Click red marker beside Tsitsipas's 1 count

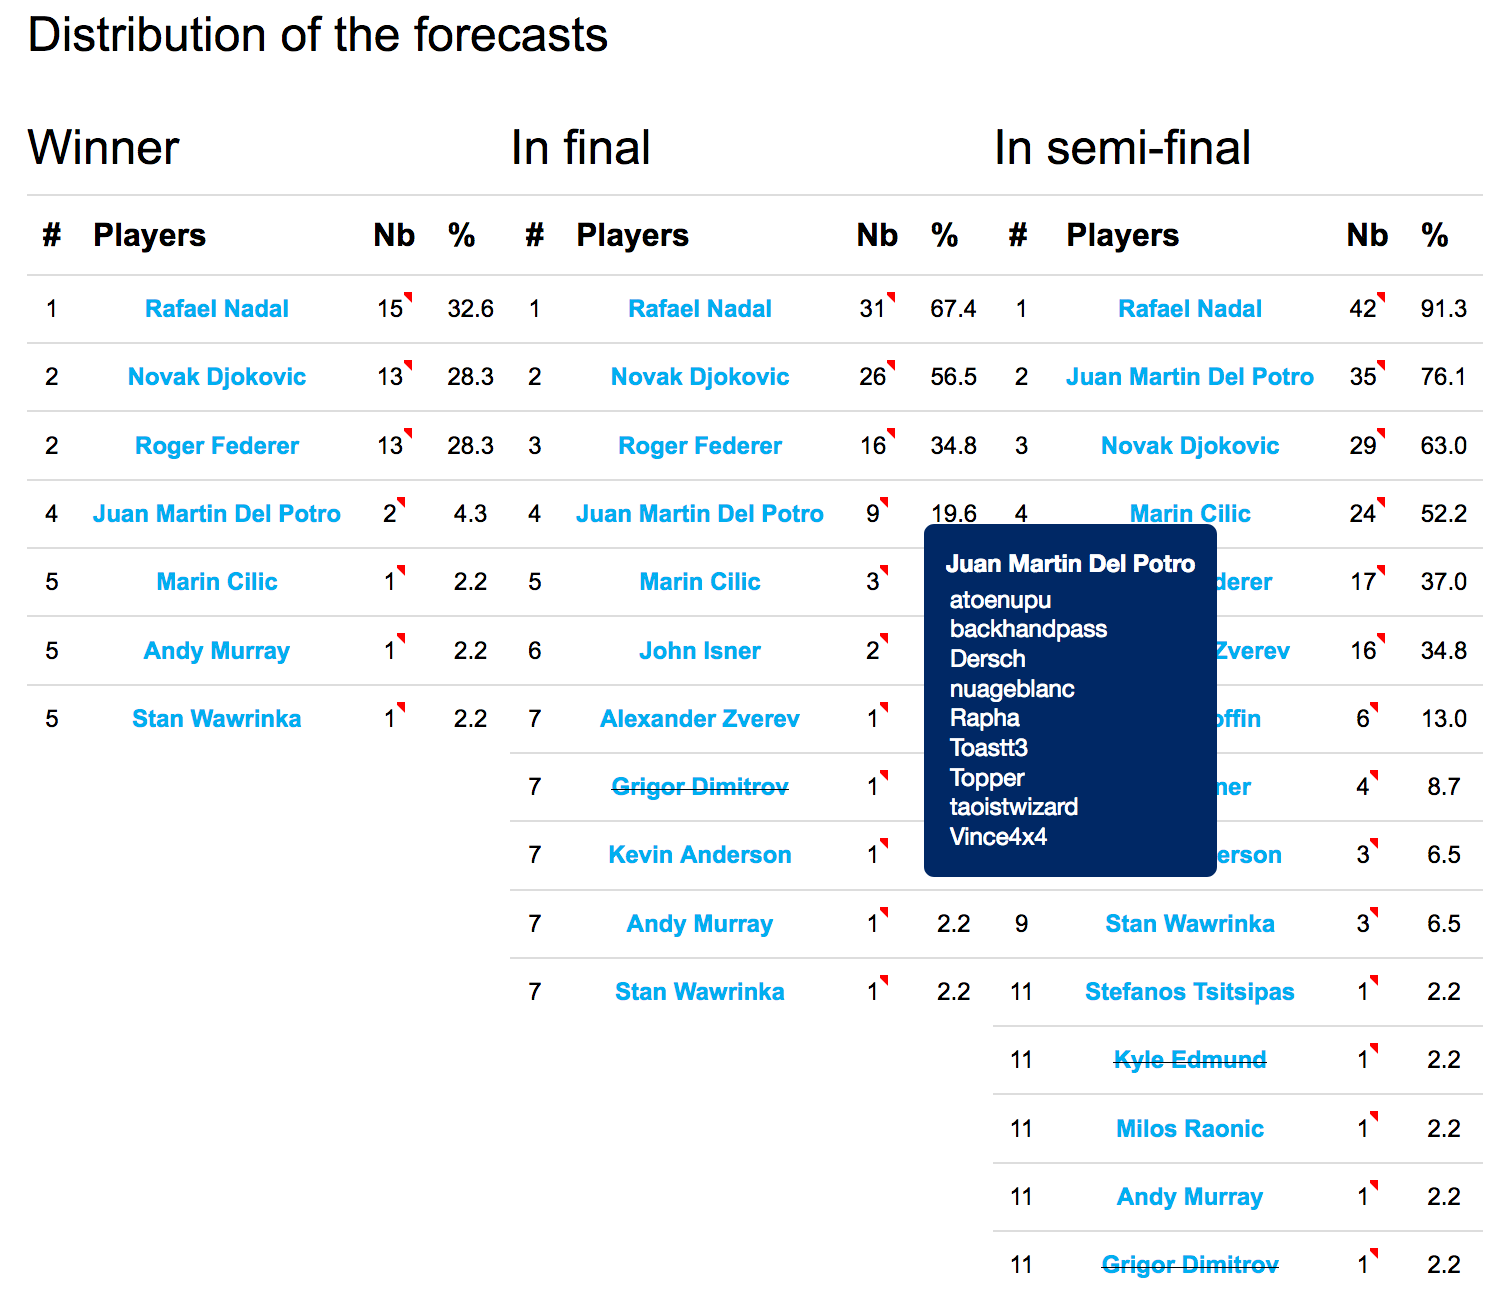click(1374, 979)
